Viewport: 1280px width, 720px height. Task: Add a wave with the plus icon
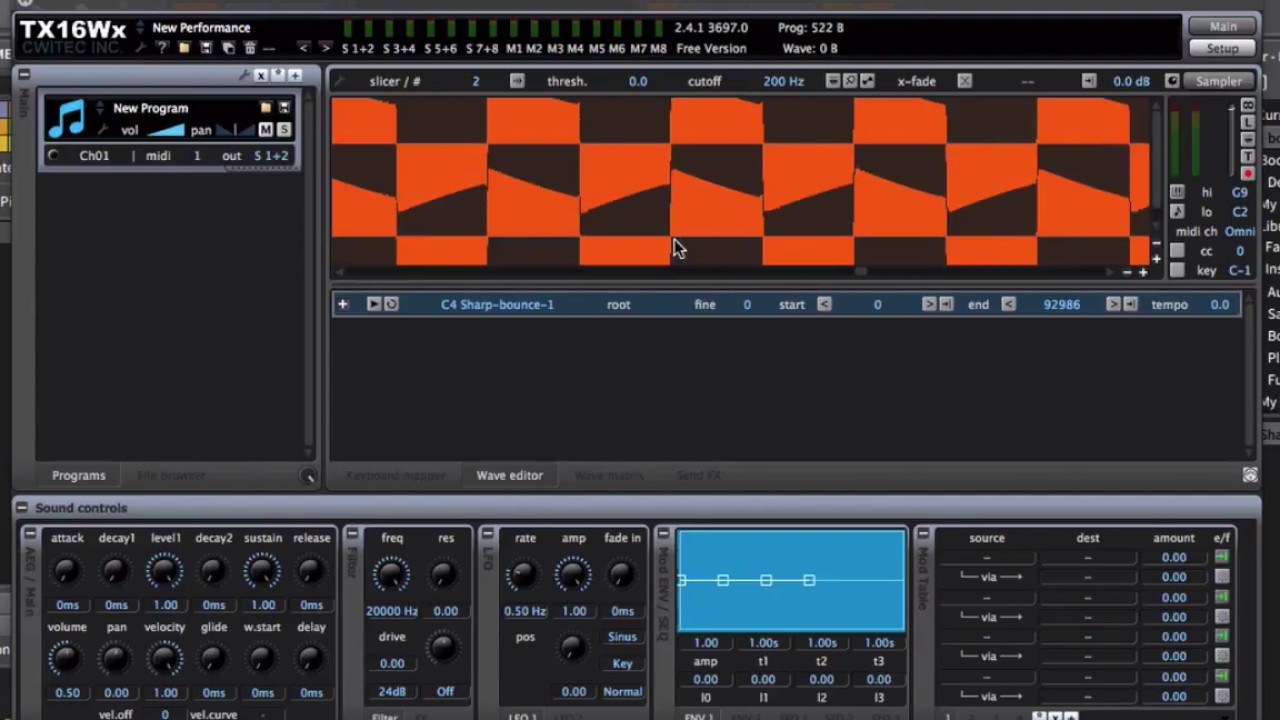coord(342,304)
